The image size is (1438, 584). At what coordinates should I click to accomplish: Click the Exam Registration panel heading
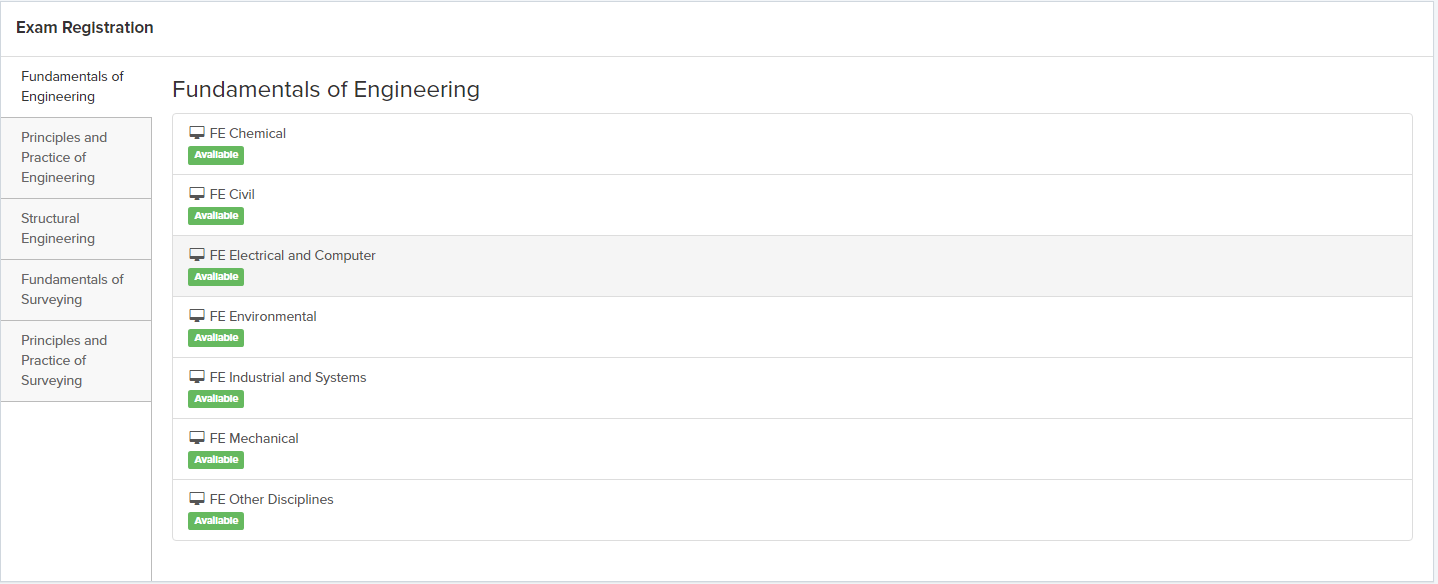click(x=85, y=28)
